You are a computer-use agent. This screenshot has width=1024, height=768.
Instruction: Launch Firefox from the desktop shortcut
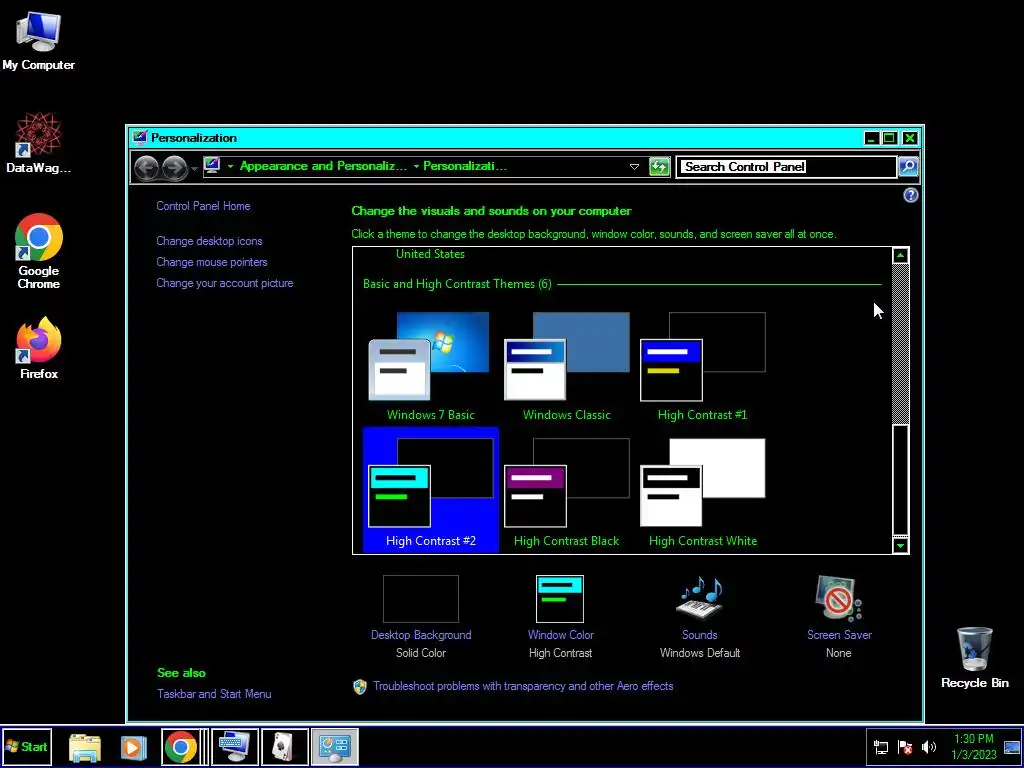(39, 348)
